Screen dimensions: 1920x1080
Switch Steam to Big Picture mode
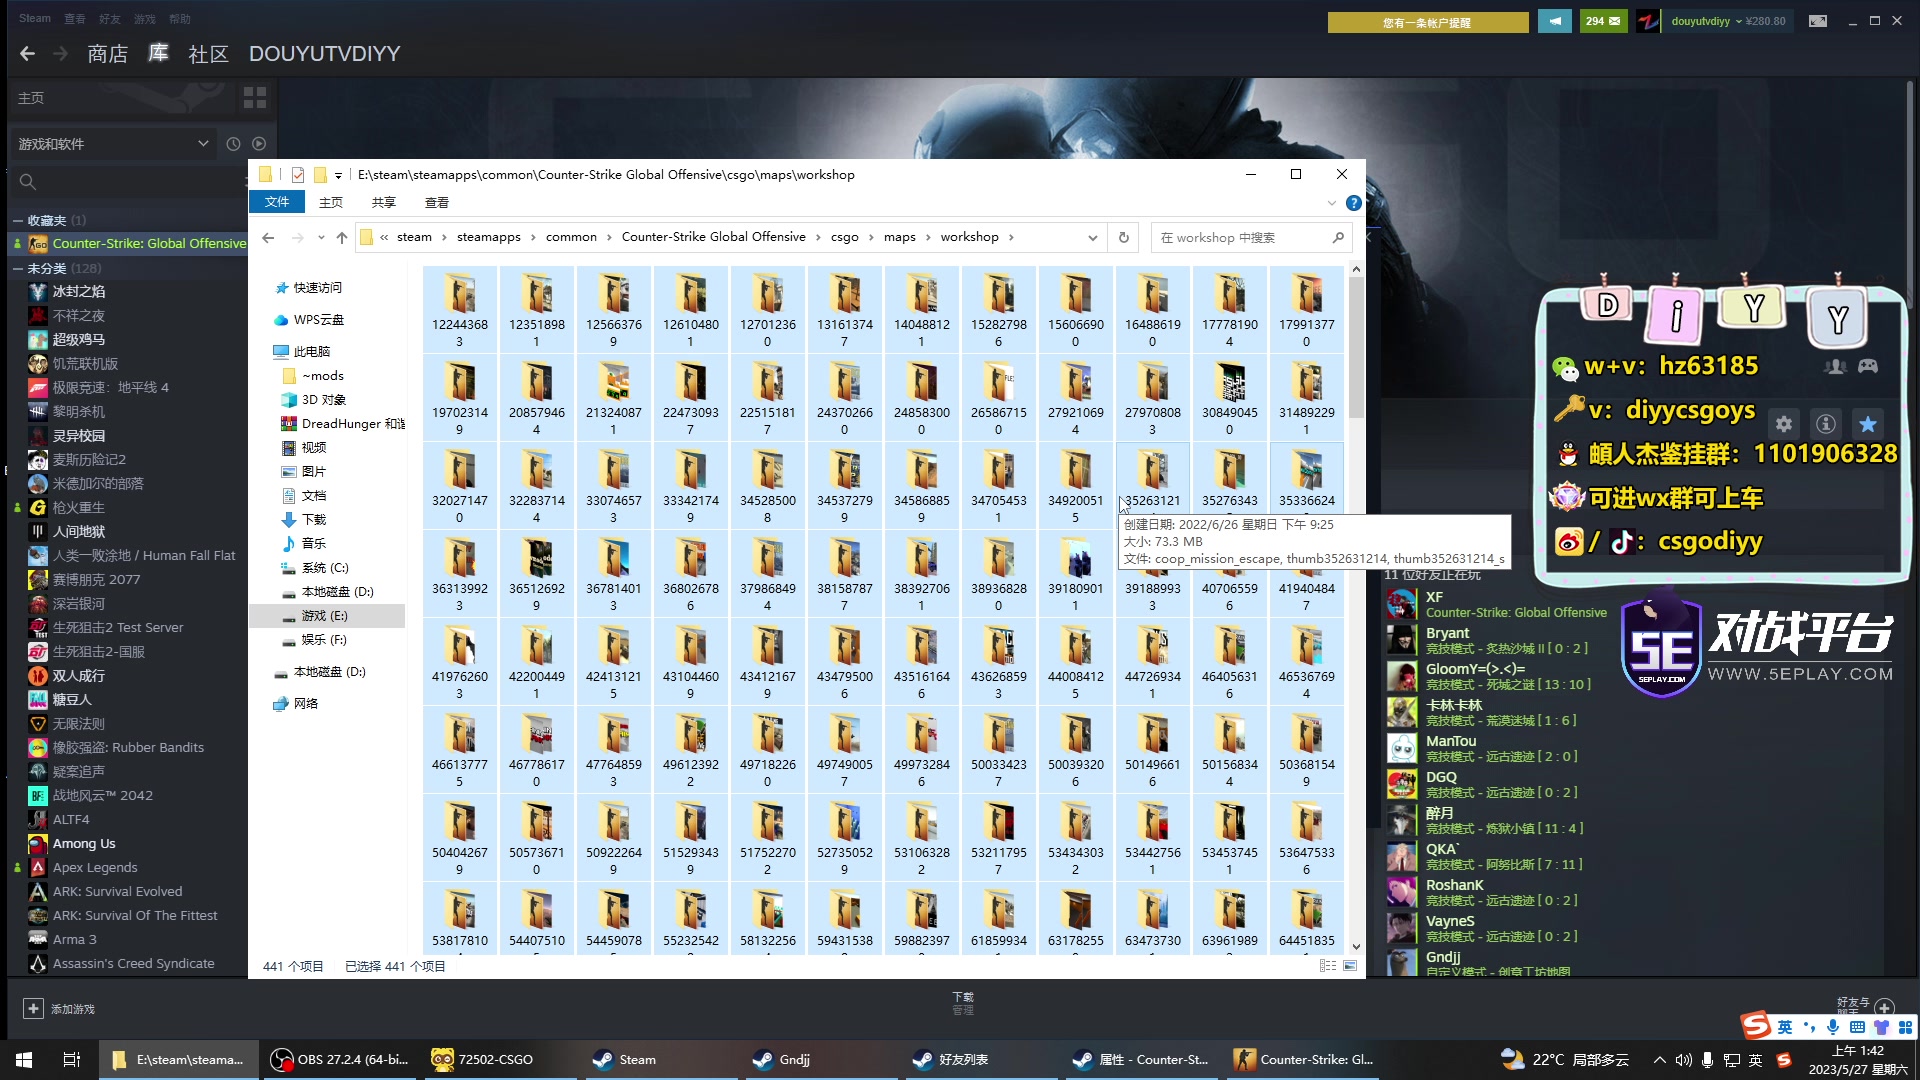click(1818, 21)
